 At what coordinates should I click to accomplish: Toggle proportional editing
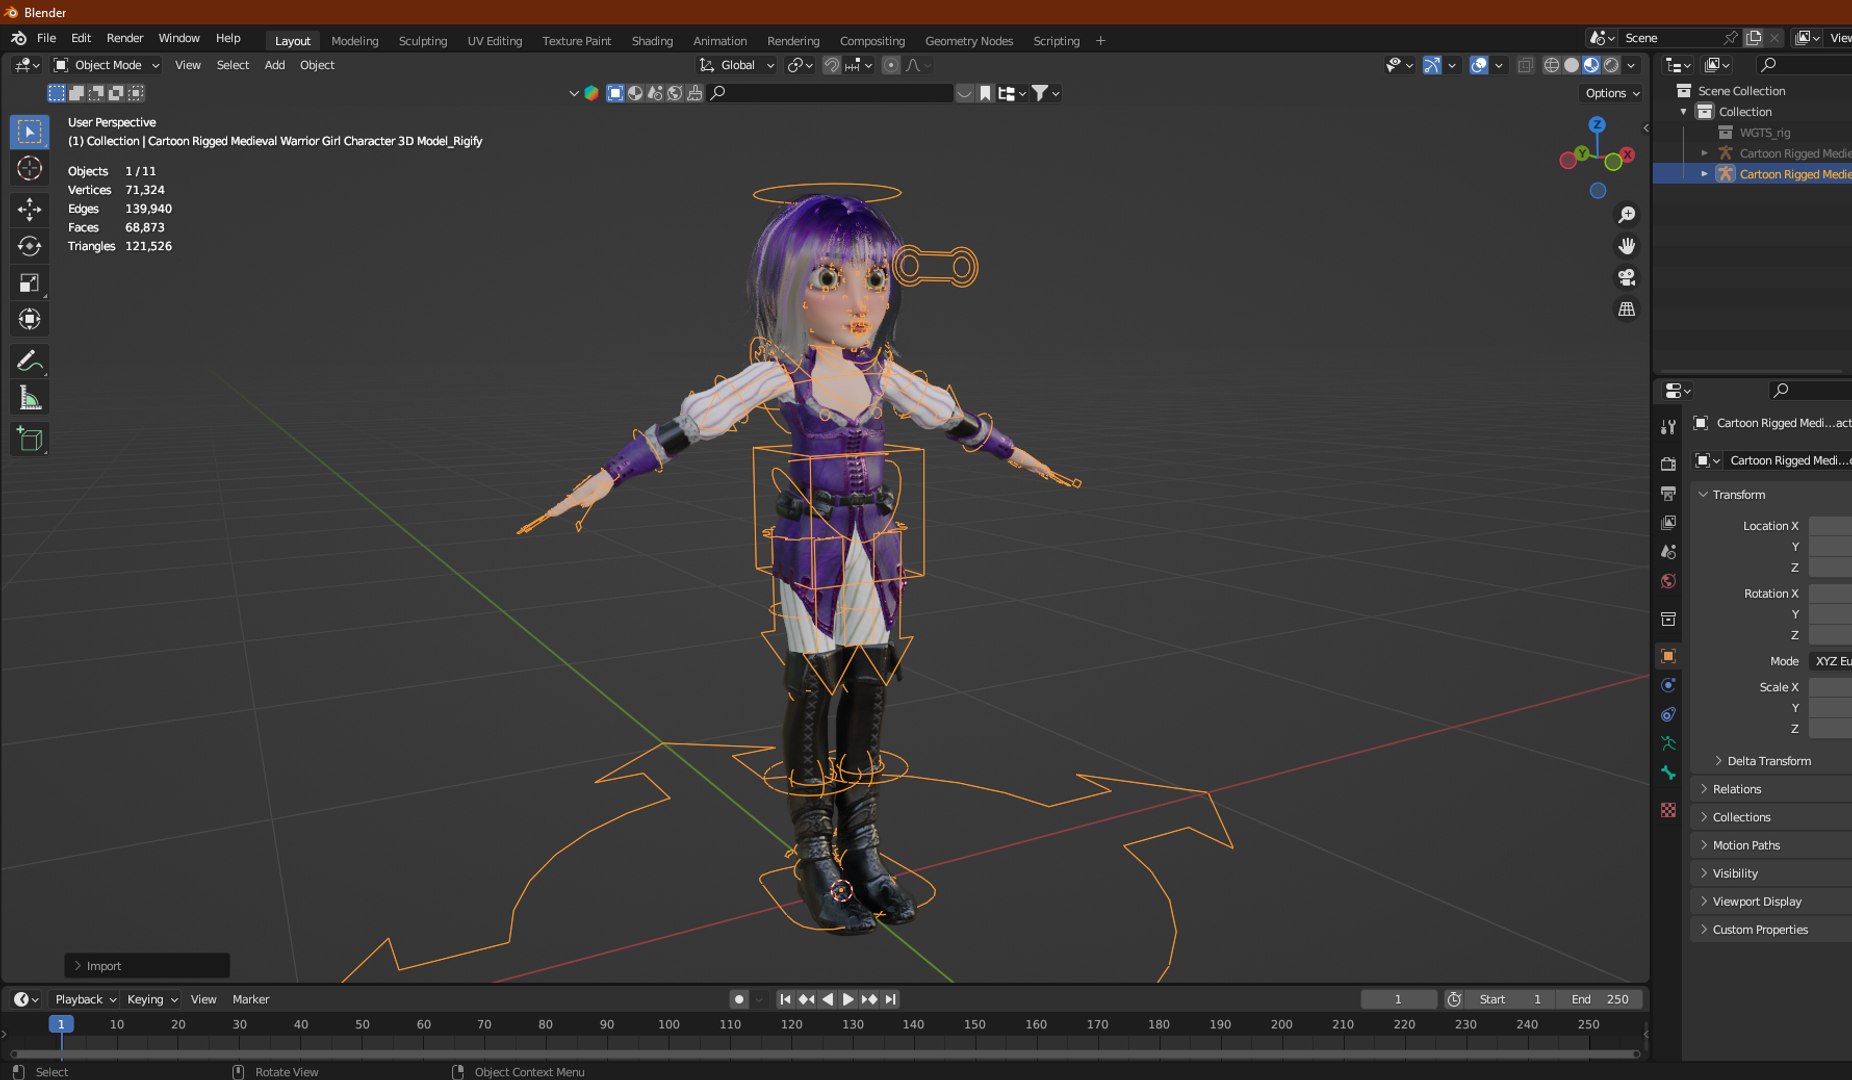(890, 65)
